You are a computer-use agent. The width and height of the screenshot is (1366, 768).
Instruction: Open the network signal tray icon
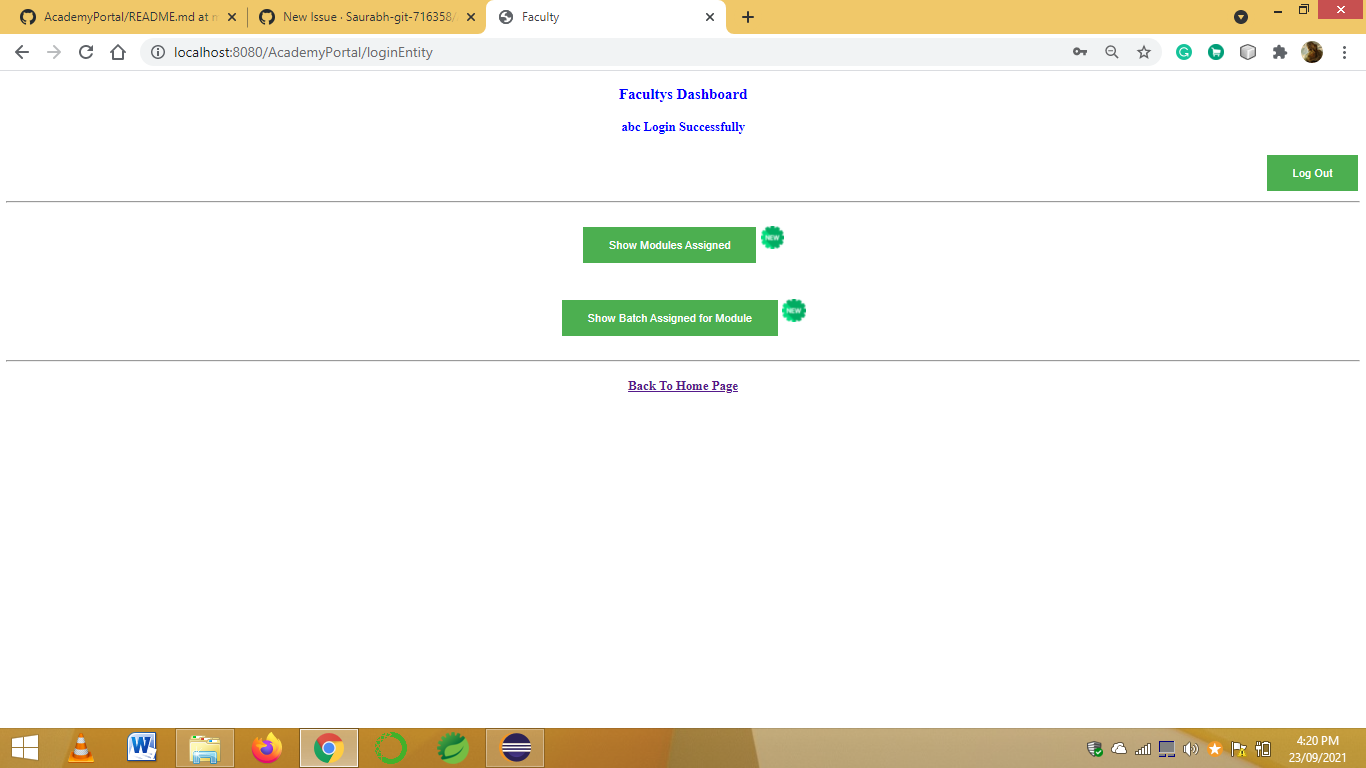[1143, 748]
